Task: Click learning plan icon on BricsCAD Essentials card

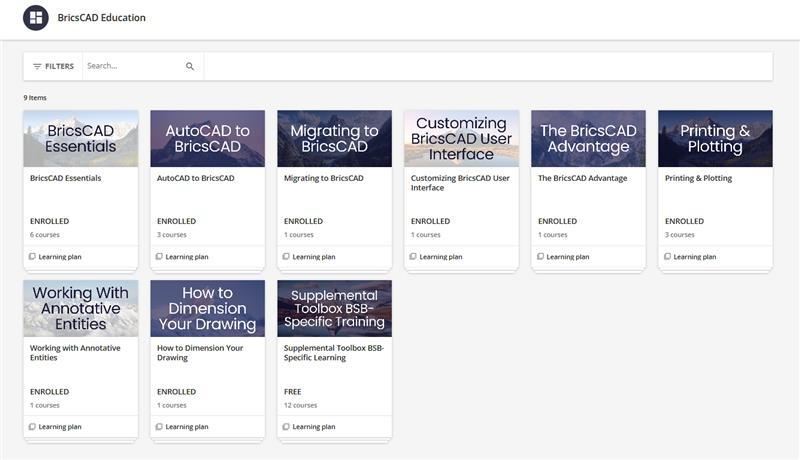Action: coord(32,257)
